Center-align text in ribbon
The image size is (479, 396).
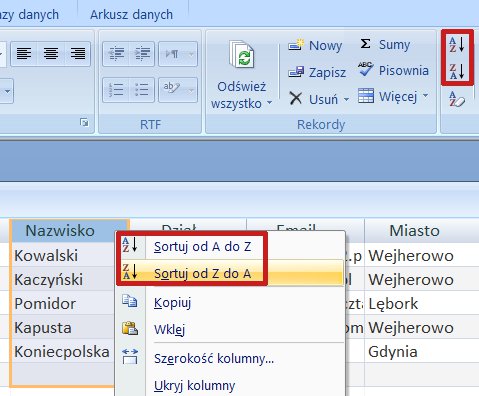pos(51,53)
